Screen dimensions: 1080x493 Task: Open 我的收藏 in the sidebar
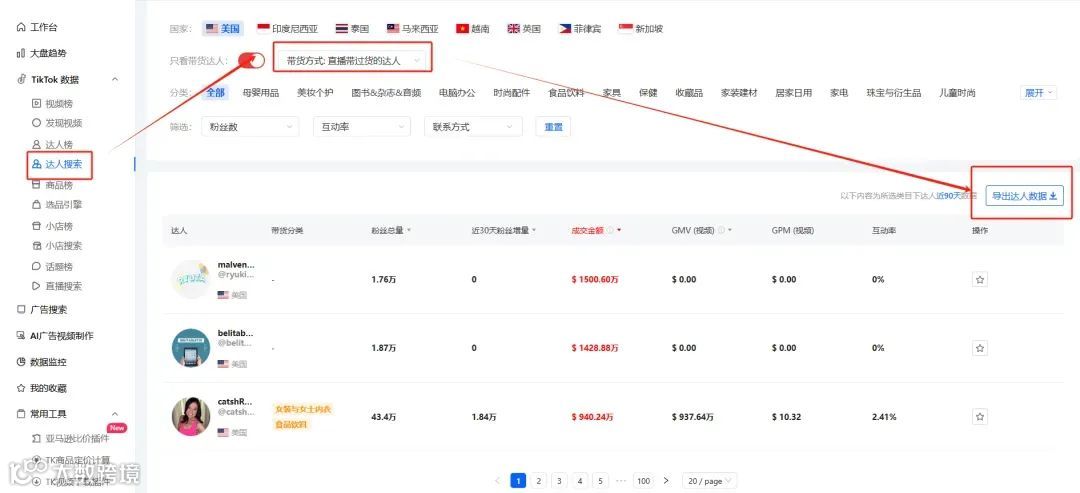pyautogui.click(x=41, y=388)
